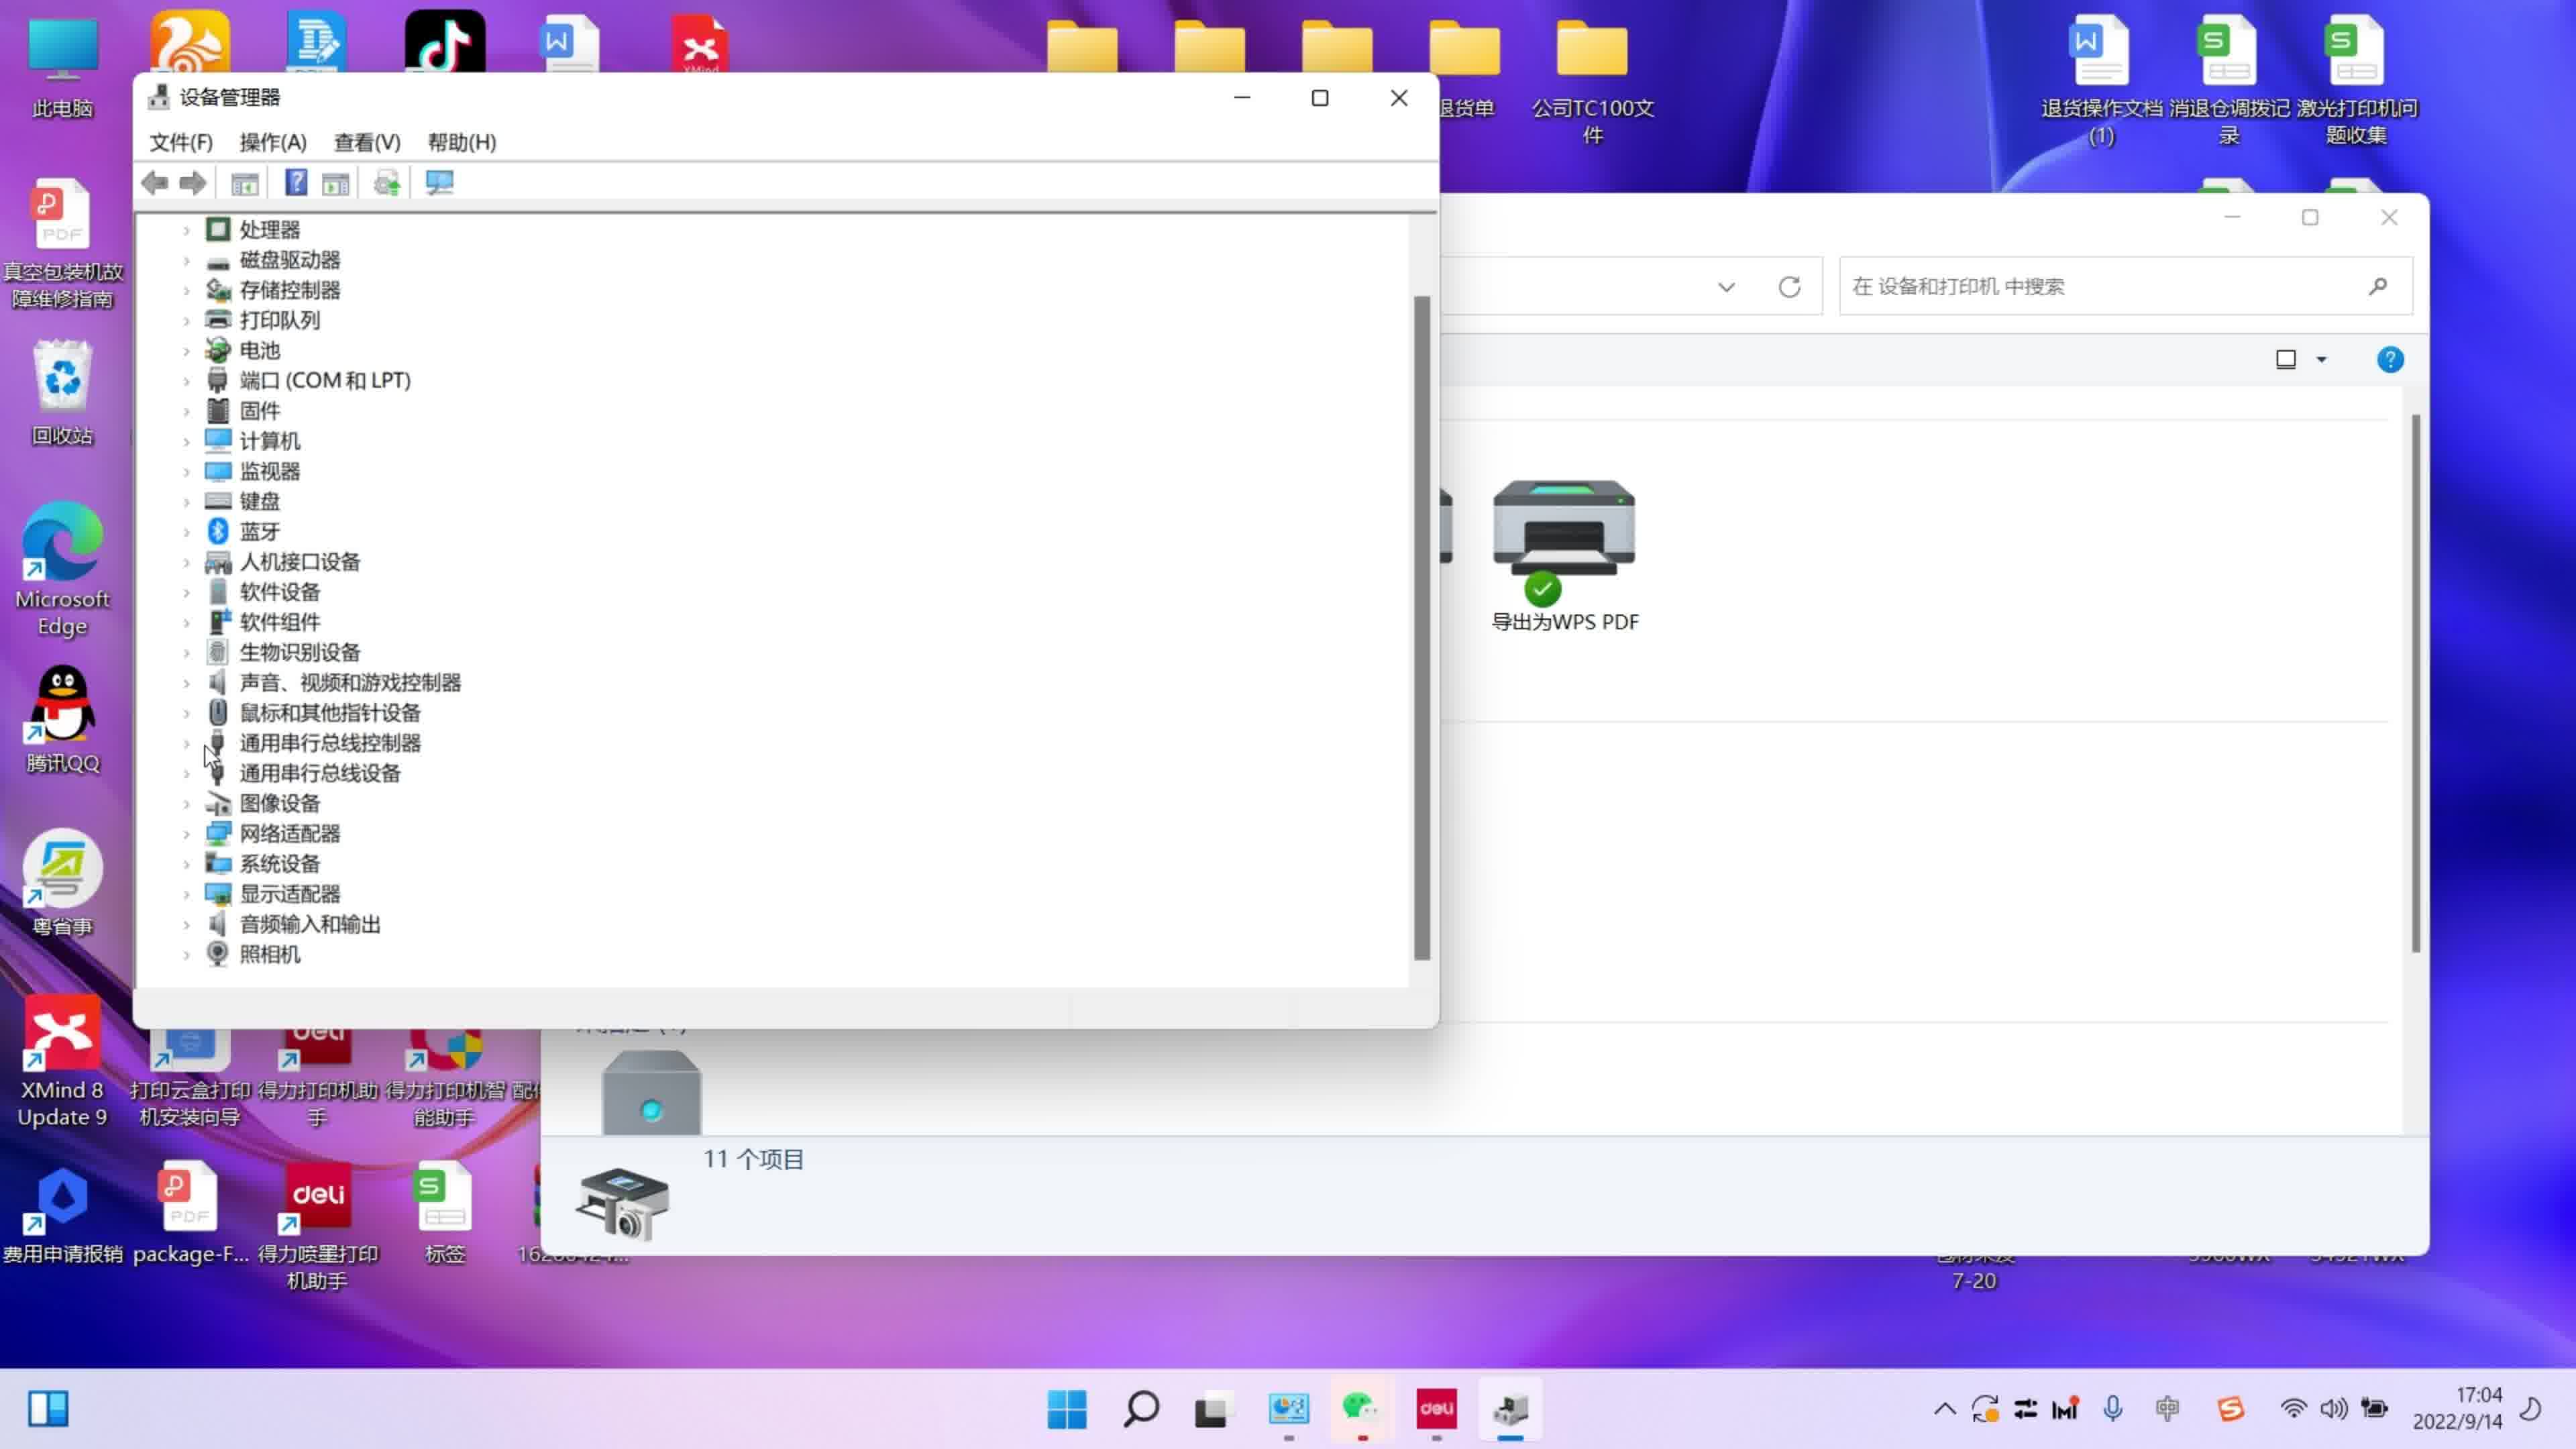The height and width of the screenshot is (1449, 2576).
Task: Click the view layout button in Devices and Printers
Action: [2286, 360]
